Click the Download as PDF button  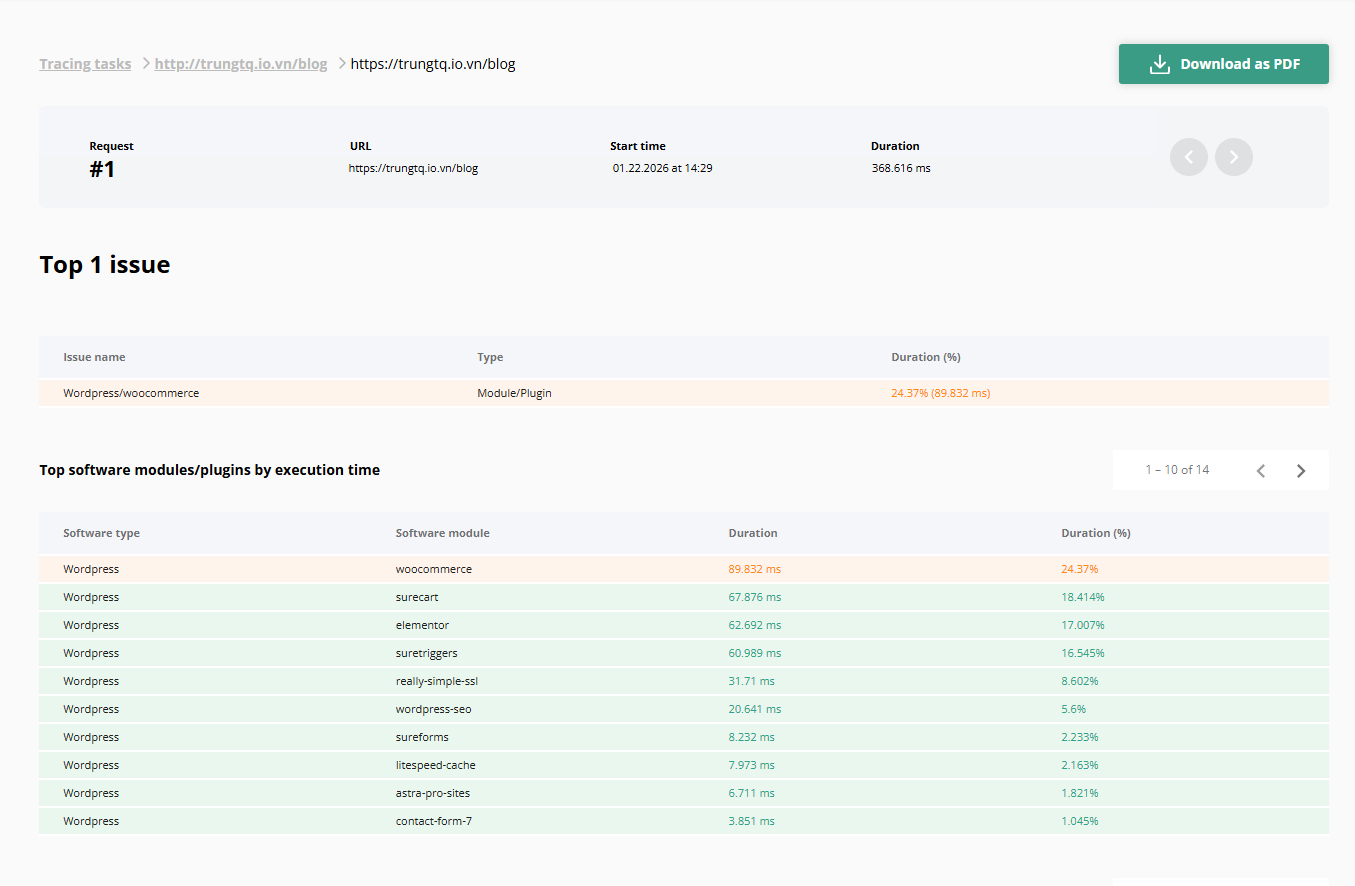1223,64
